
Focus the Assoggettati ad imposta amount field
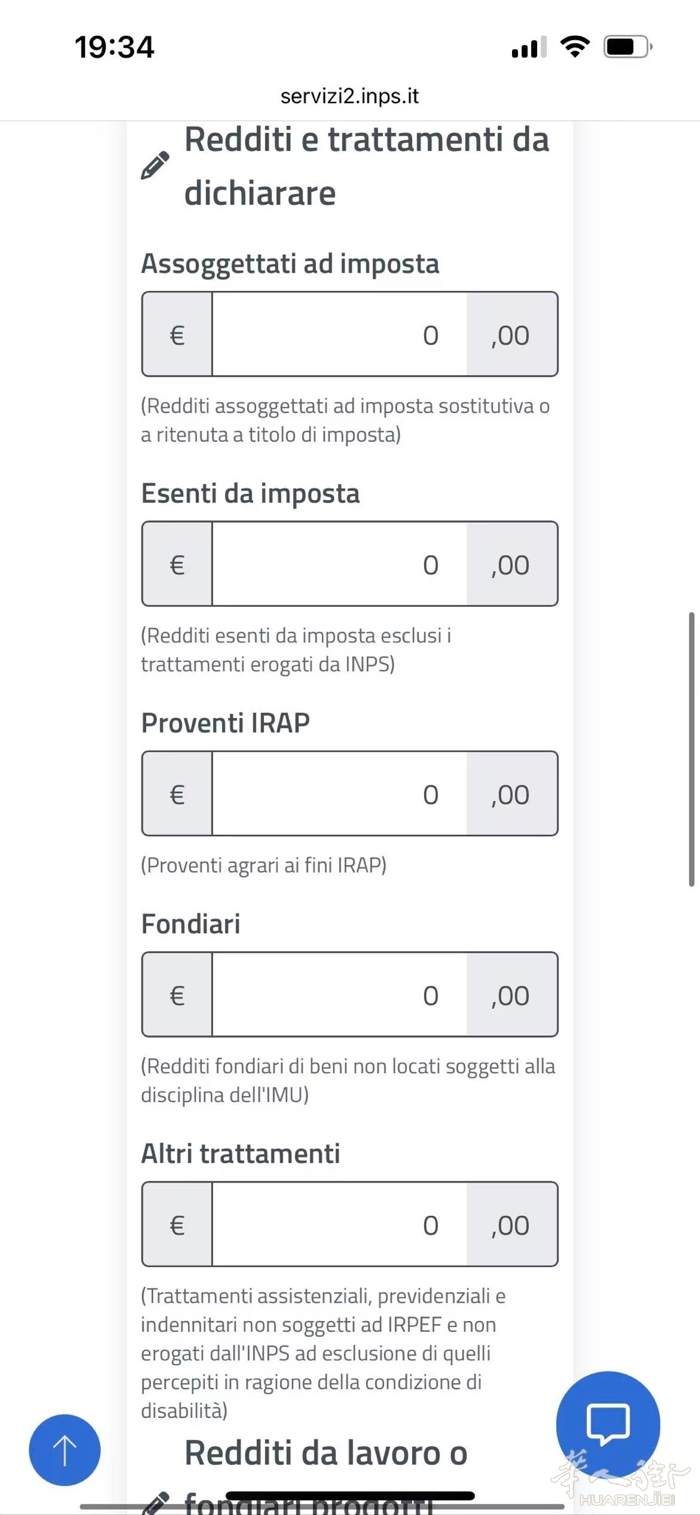click(339, 335)
